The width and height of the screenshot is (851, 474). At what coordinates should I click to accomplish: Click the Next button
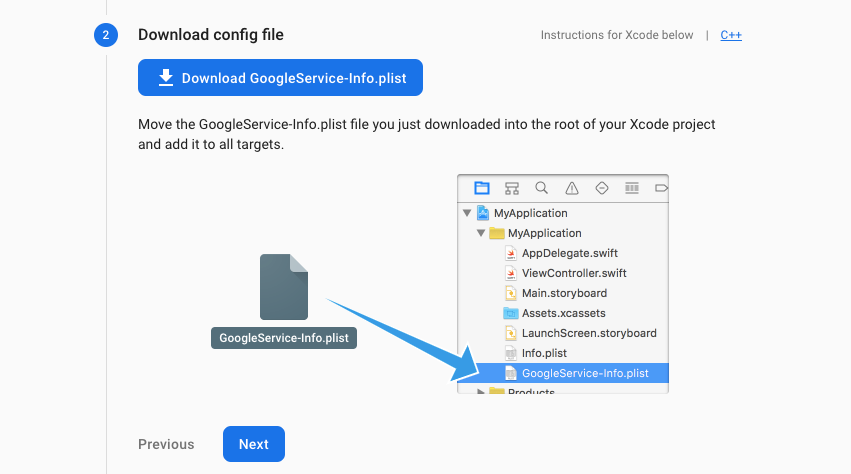[253, 444]
